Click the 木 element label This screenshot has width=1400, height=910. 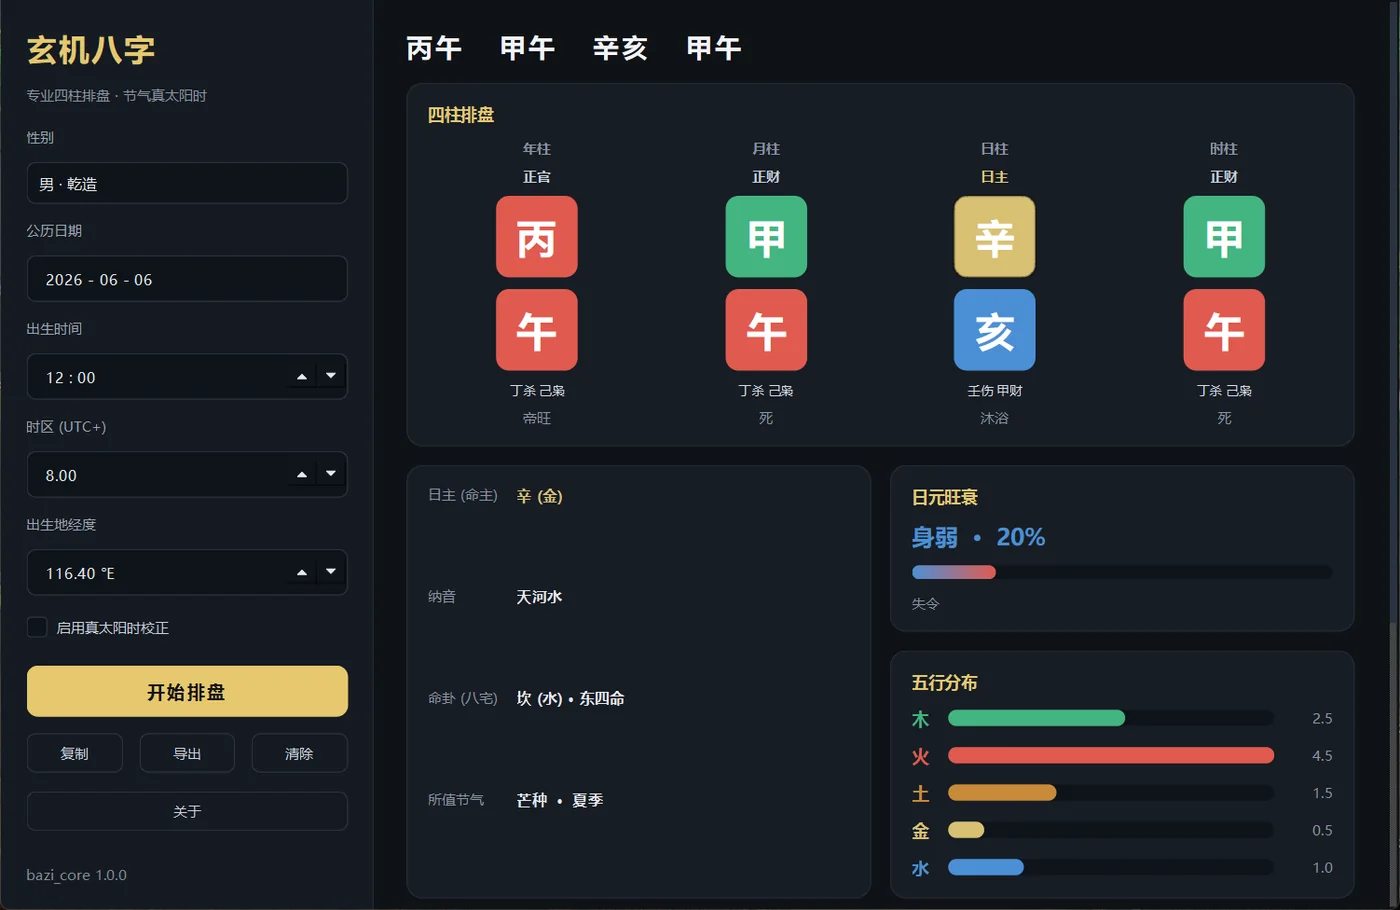[921, 719]
